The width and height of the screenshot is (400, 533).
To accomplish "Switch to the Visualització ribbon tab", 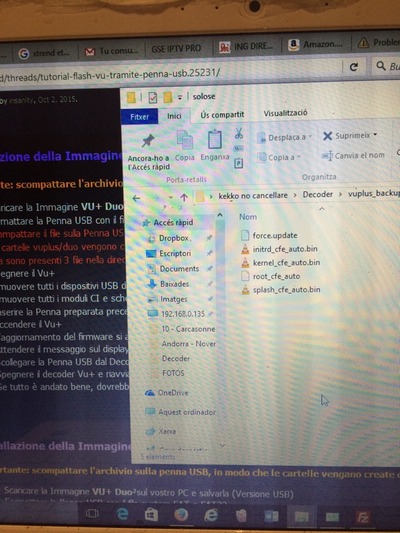I will coord(285,113).
